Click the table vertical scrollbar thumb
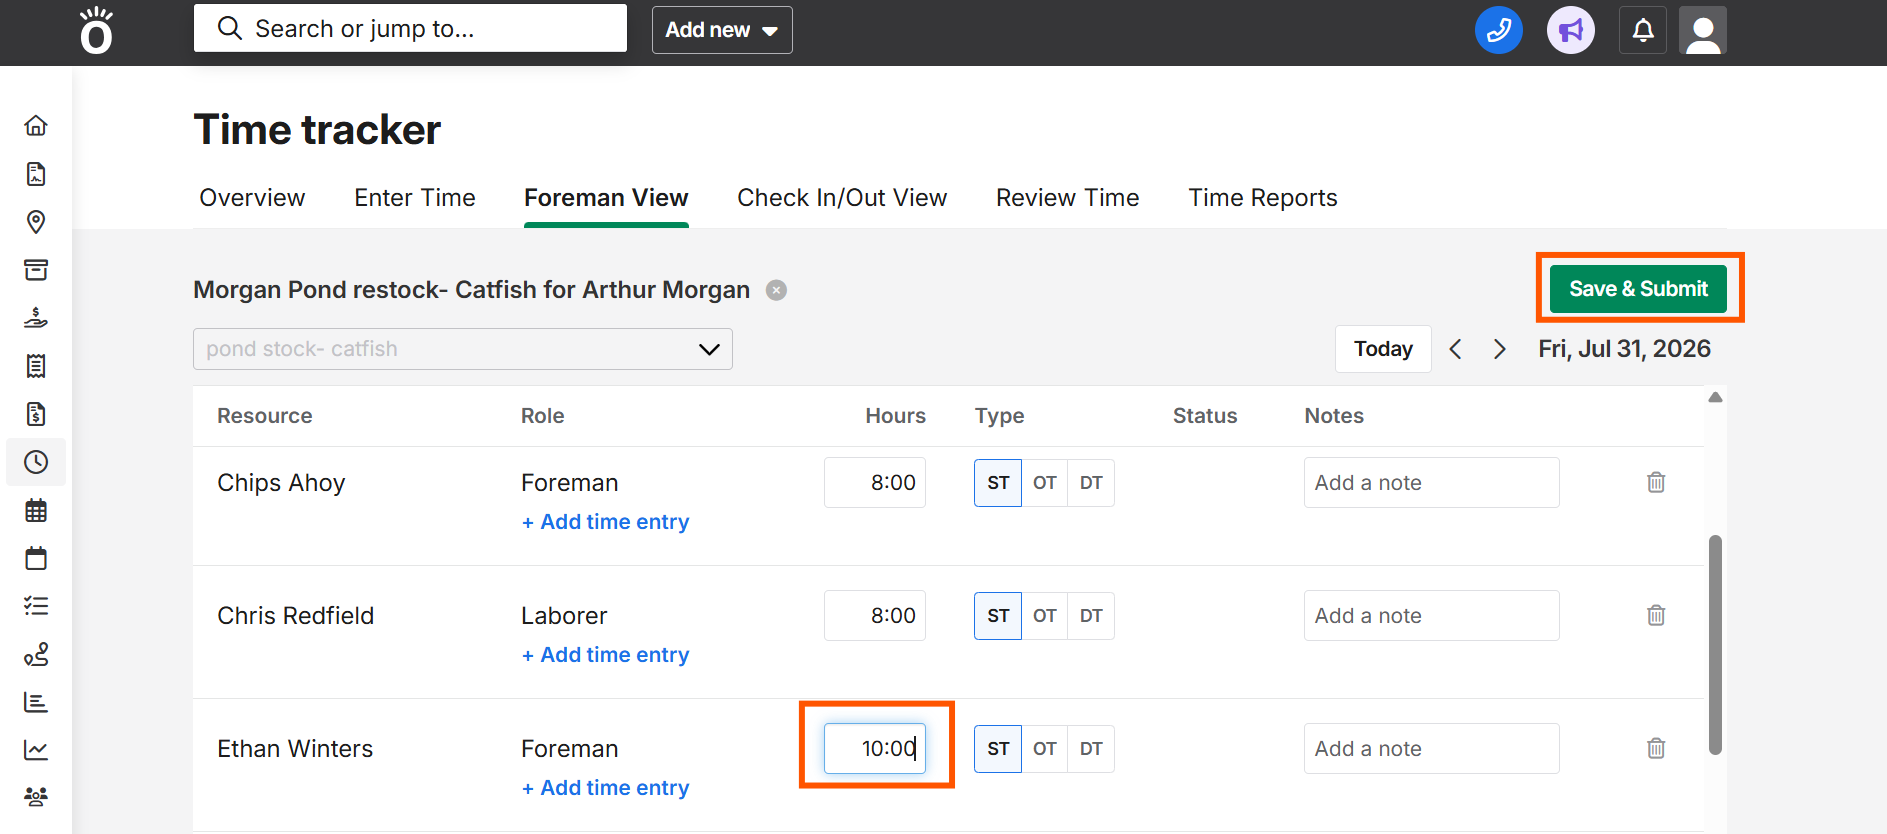The height and width of the screenshot is (834, 1887). coord(1715,645)
